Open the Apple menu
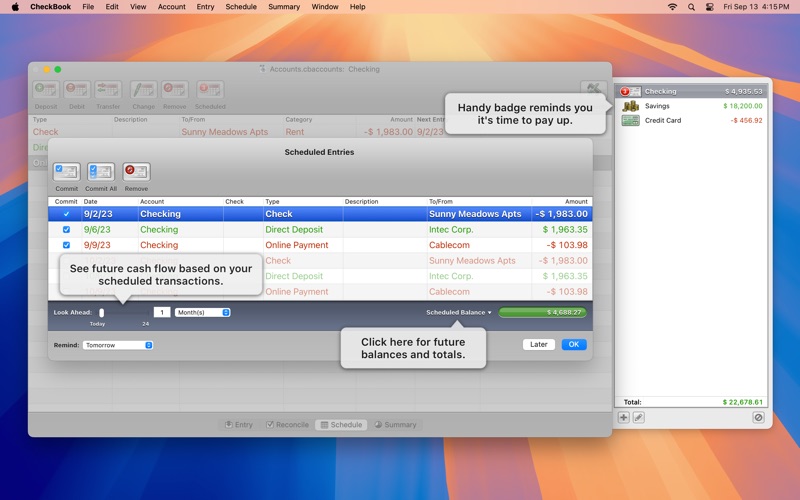800x500 pixels. point(15,7)
